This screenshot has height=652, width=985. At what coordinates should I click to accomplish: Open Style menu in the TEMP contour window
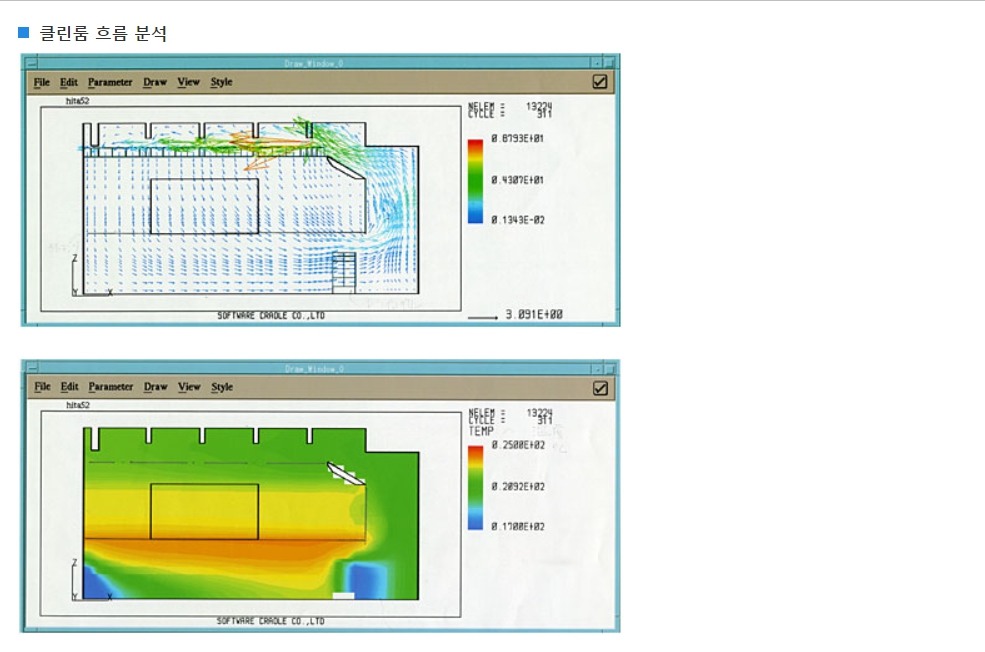(222, 387)
